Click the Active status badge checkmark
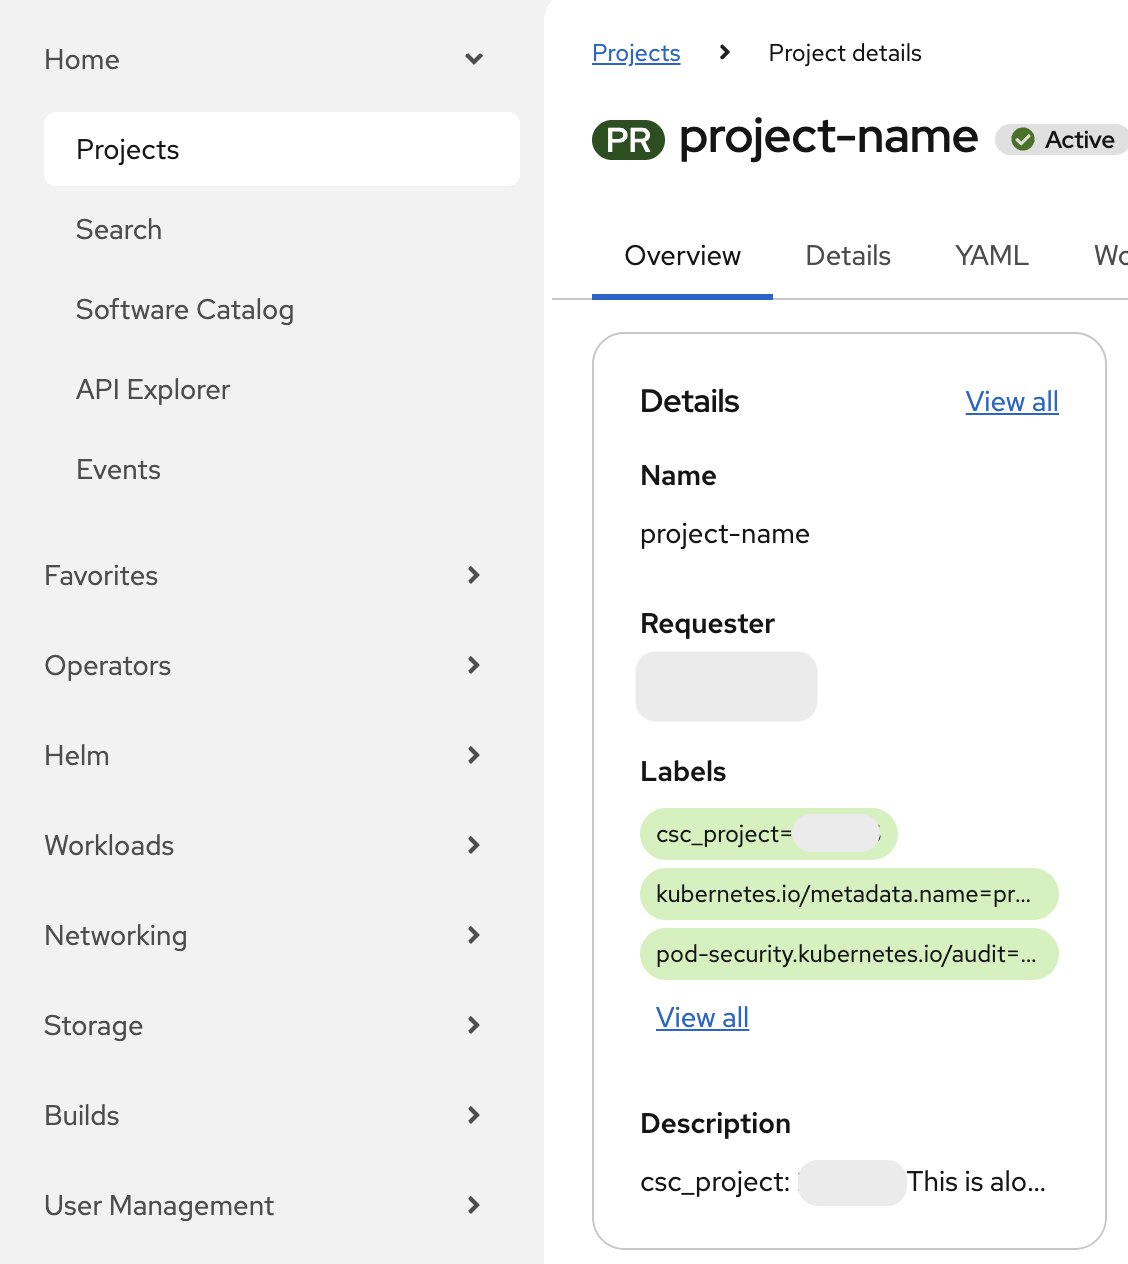1128x1264 pixels. click(1023, 140)
